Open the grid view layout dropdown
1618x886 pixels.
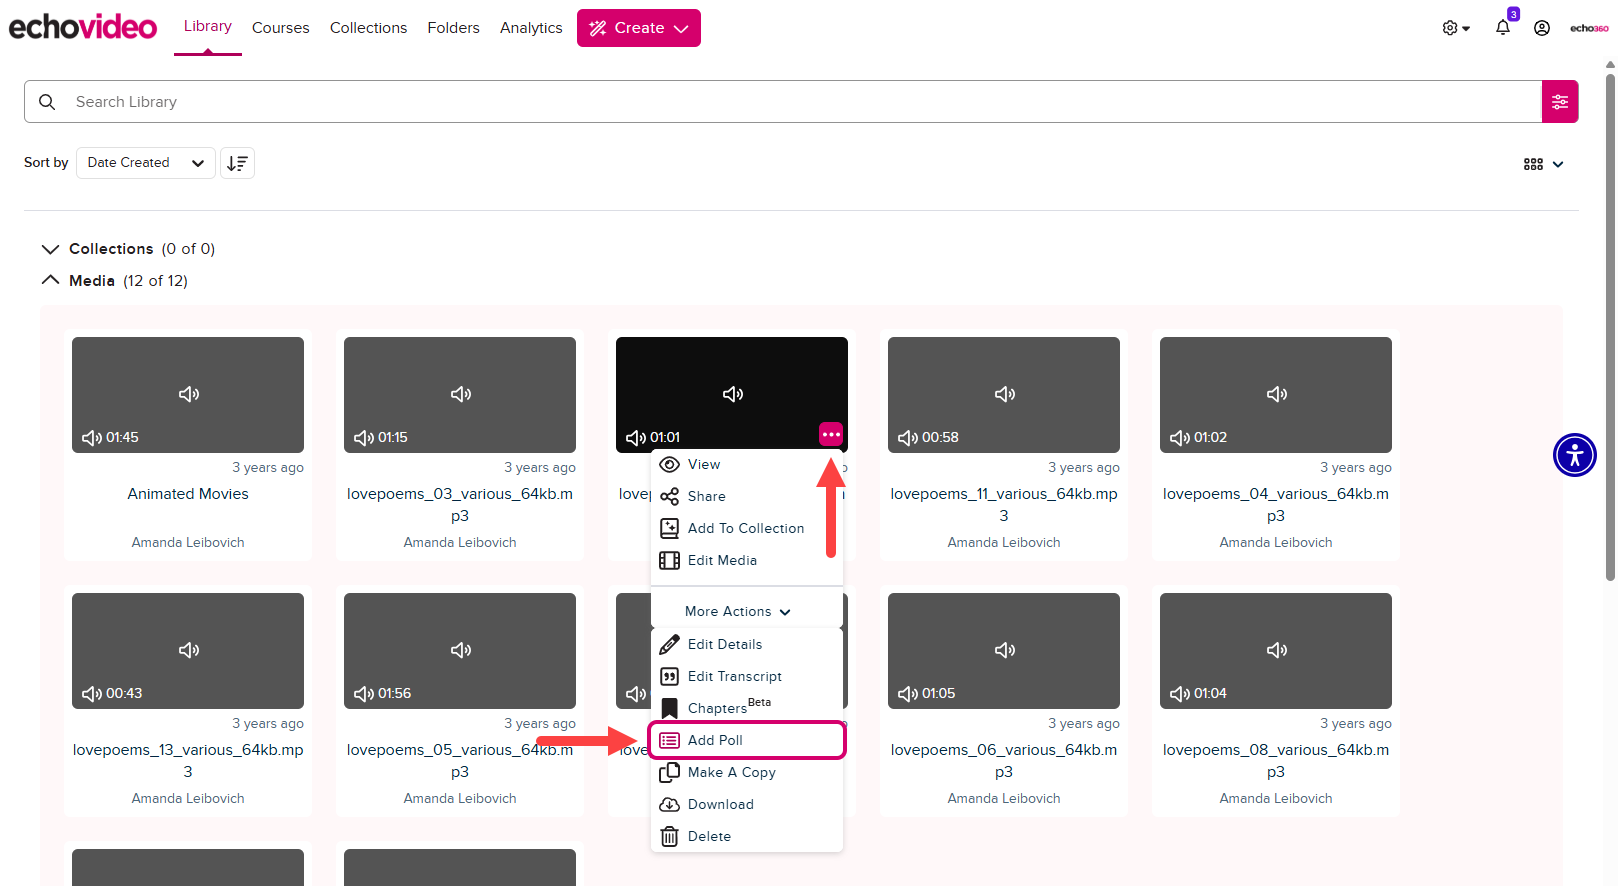[1542, 164]
